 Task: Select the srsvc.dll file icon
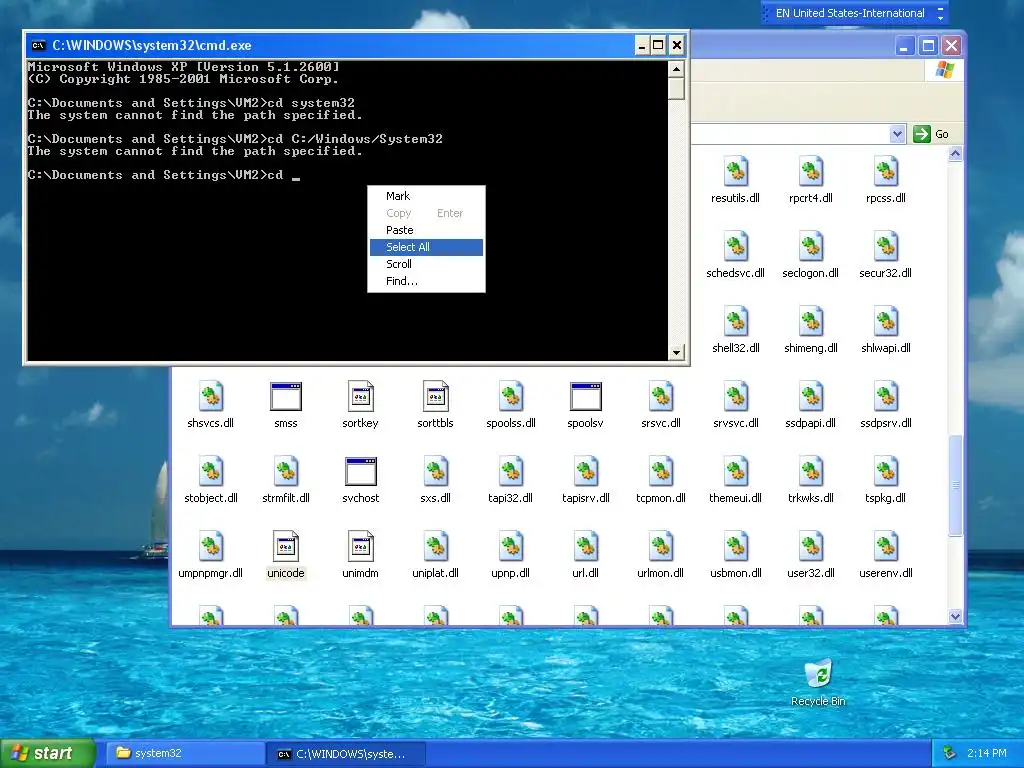click(661, 396)
